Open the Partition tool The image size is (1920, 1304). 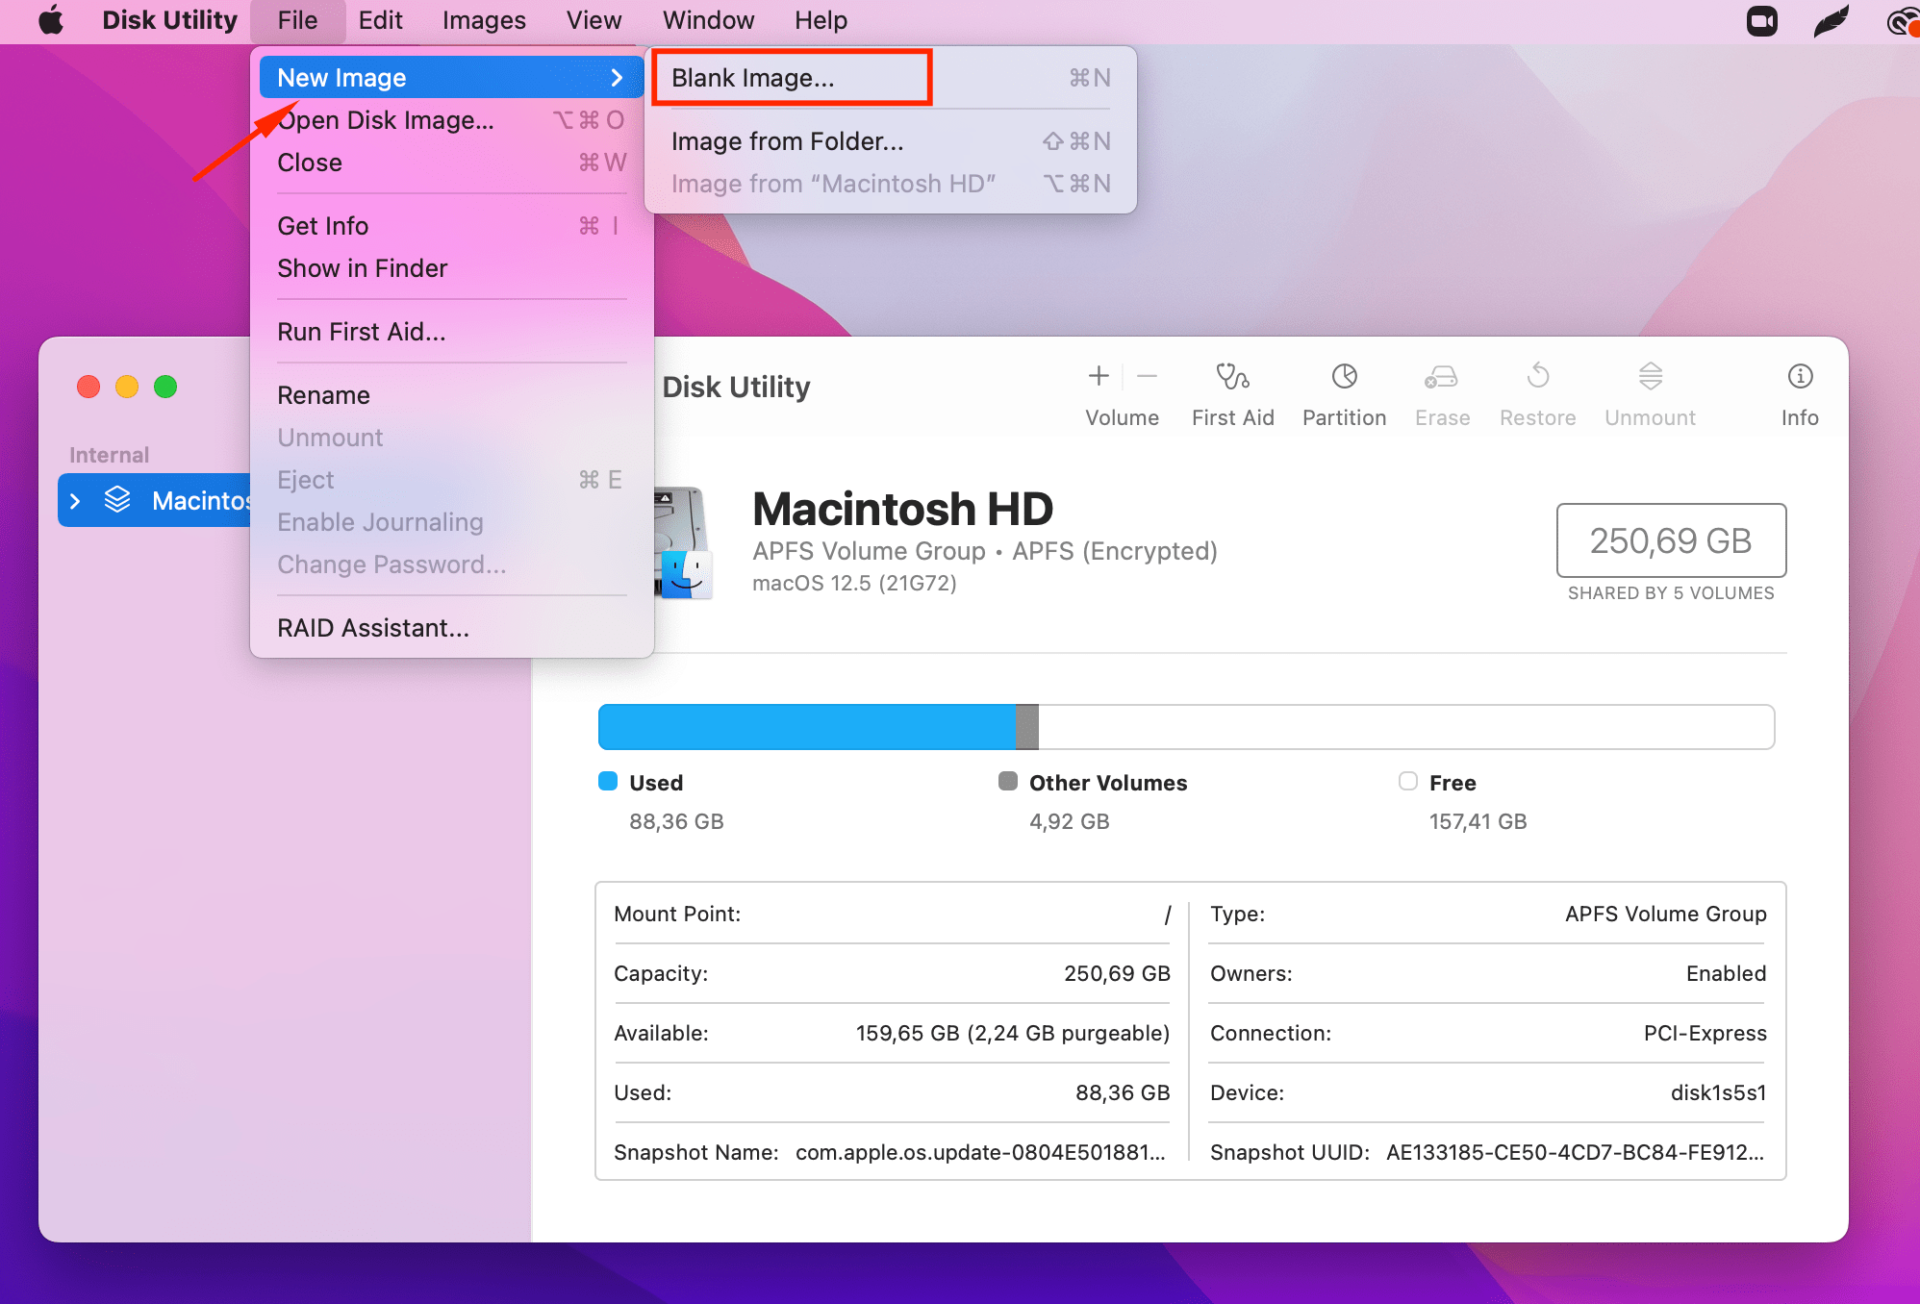[1343, 392]
